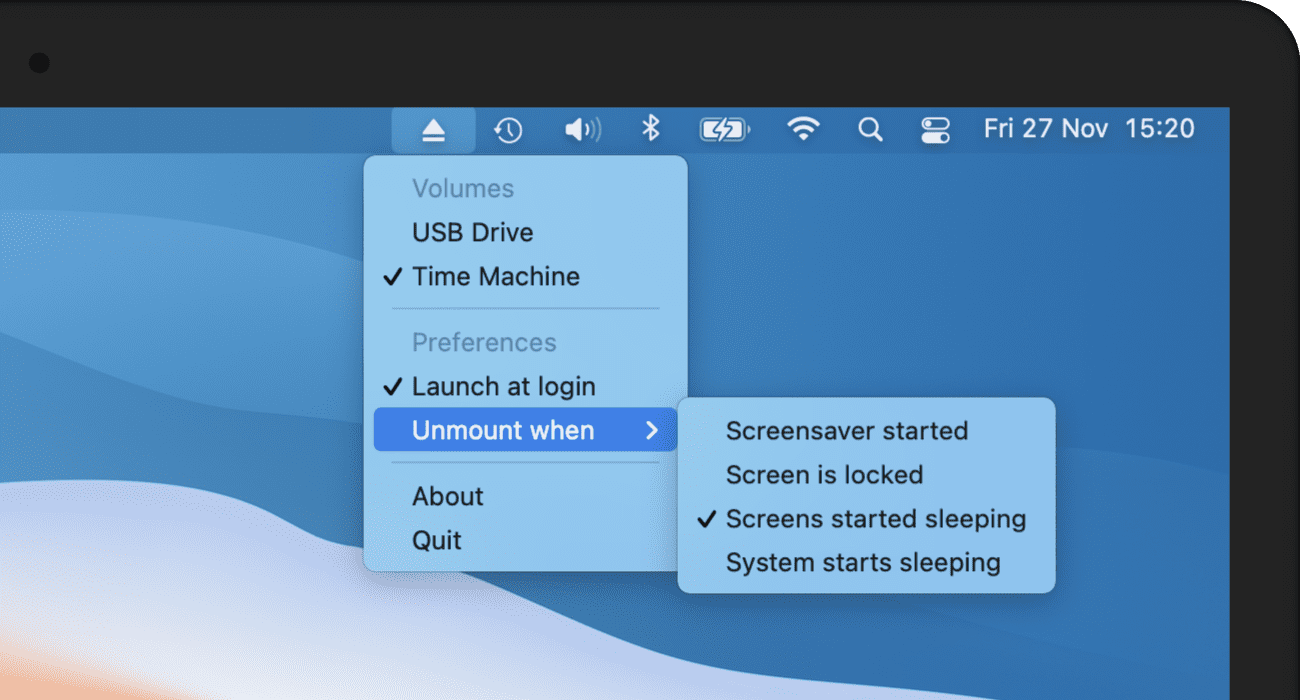This screenshot has width=1300, height=700.
Task: Uncheck Screens started sleeping
Action: [874, 518]
